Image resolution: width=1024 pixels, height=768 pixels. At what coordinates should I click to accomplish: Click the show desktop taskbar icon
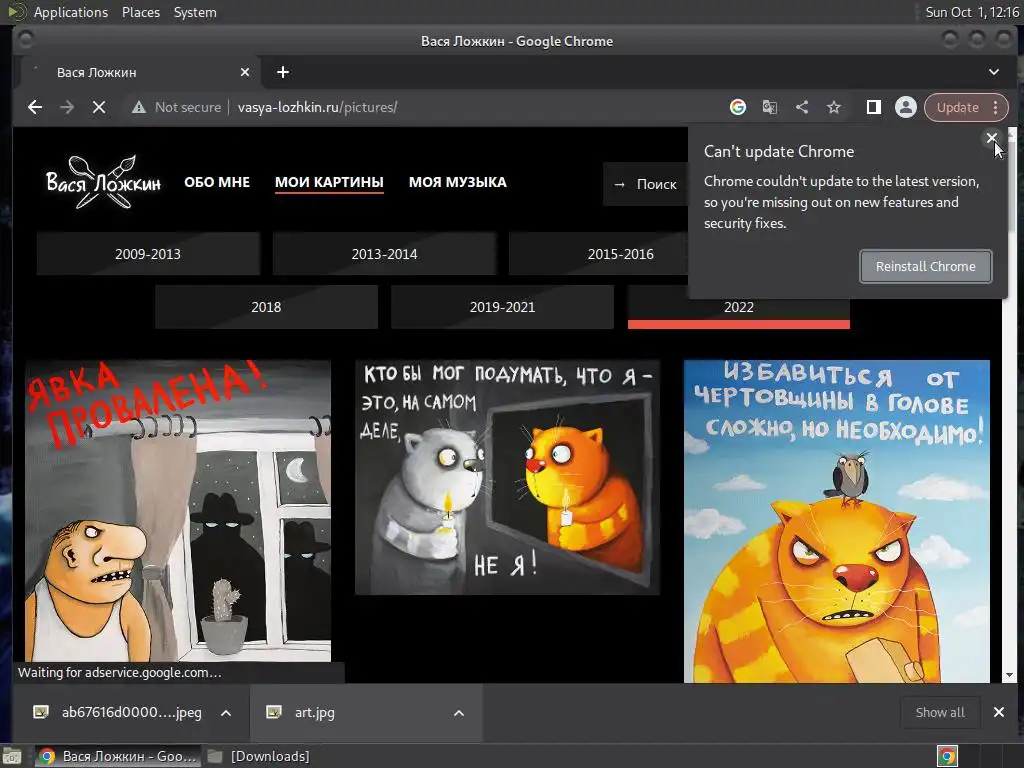click(12, 756)
